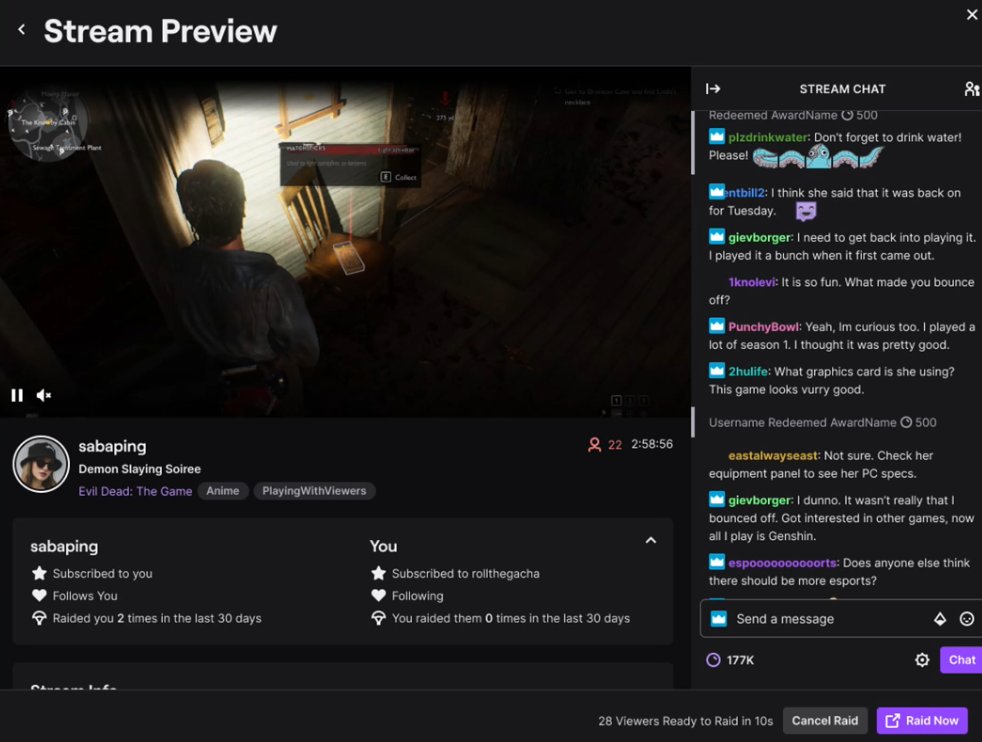
Task: Select the Anime tag
Action: pos(223,491)
